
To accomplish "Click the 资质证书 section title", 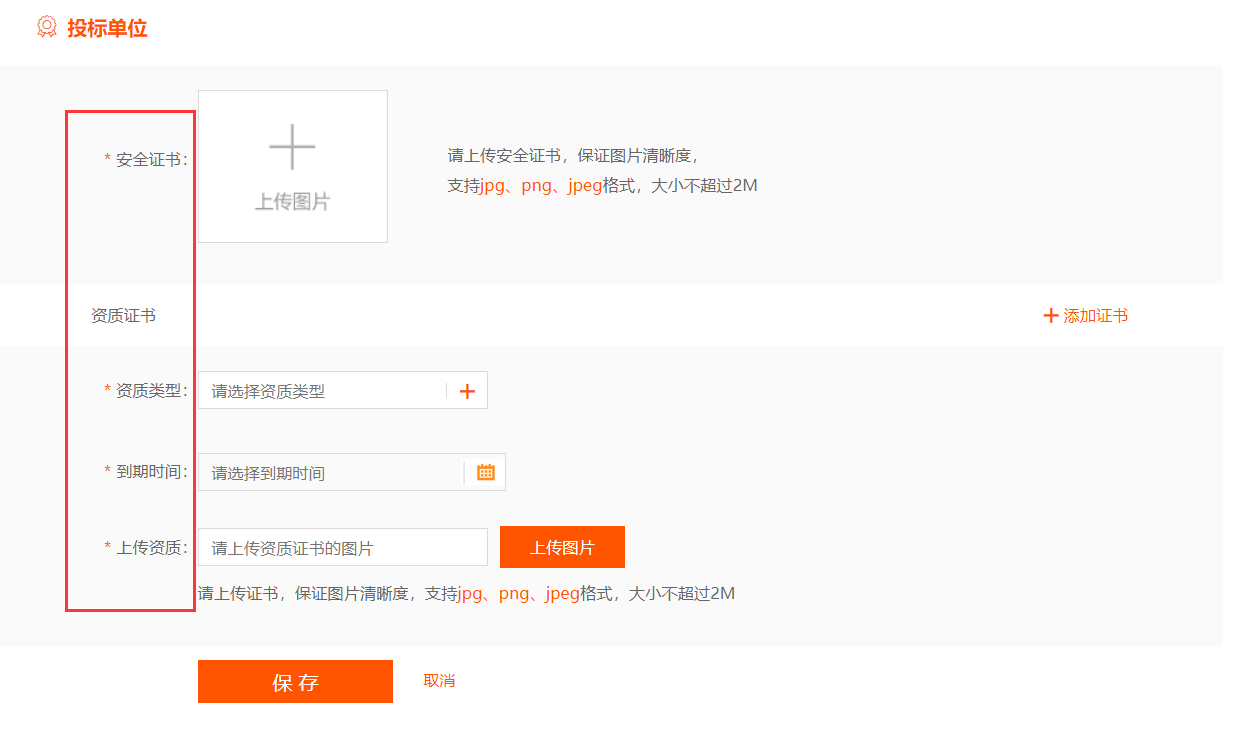I will coord(123,316).
